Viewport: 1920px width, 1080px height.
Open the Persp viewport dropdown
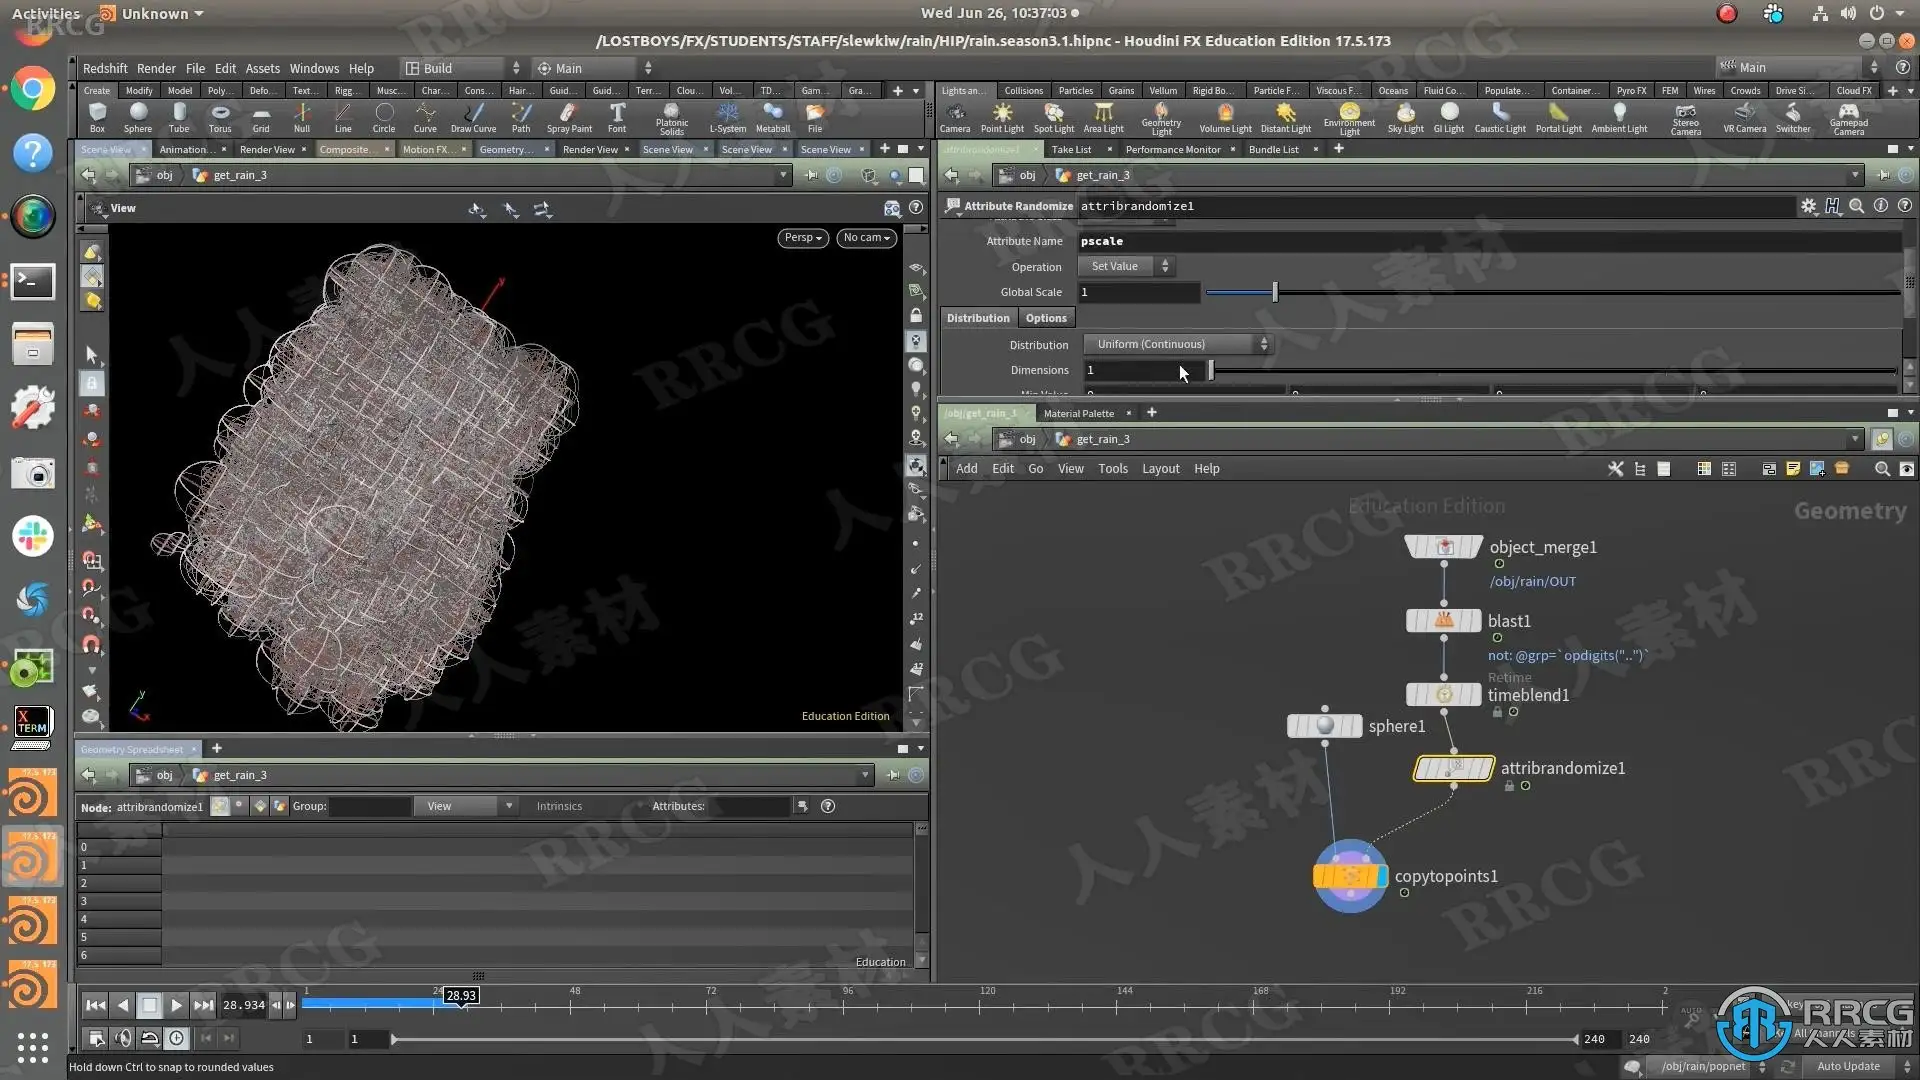coord(803,238)
